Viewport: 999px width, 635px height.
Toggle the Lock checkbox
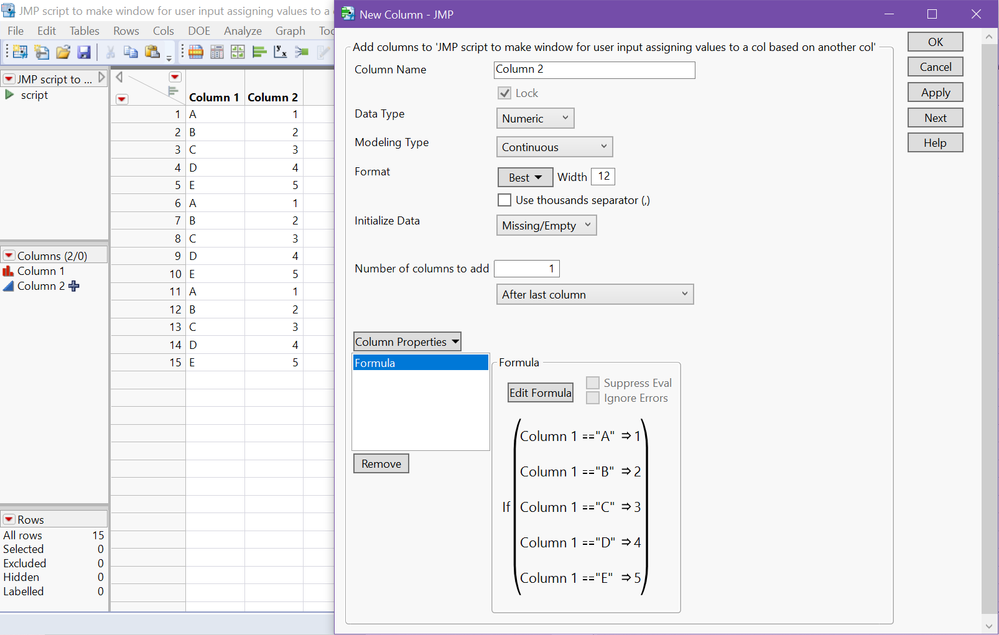tap(505, 93)
